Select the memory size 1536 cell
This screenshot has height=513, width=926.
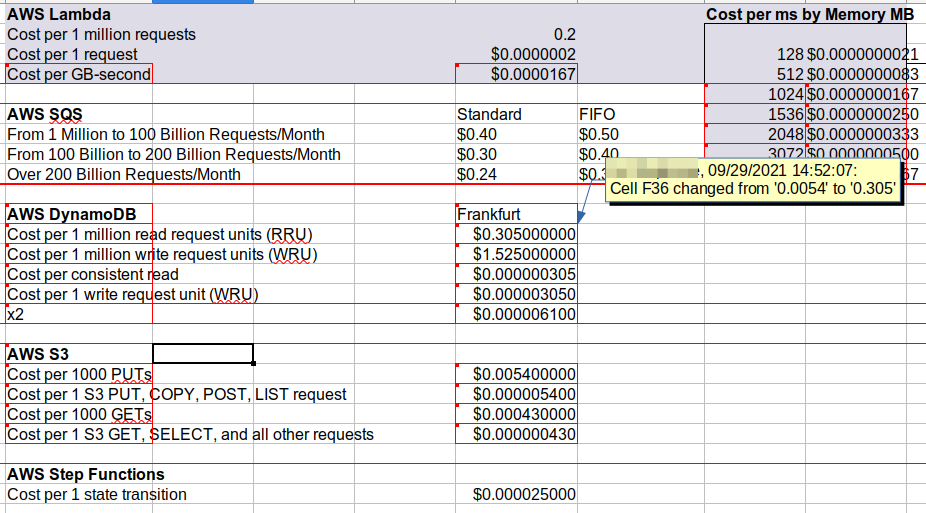click(755, 115)
